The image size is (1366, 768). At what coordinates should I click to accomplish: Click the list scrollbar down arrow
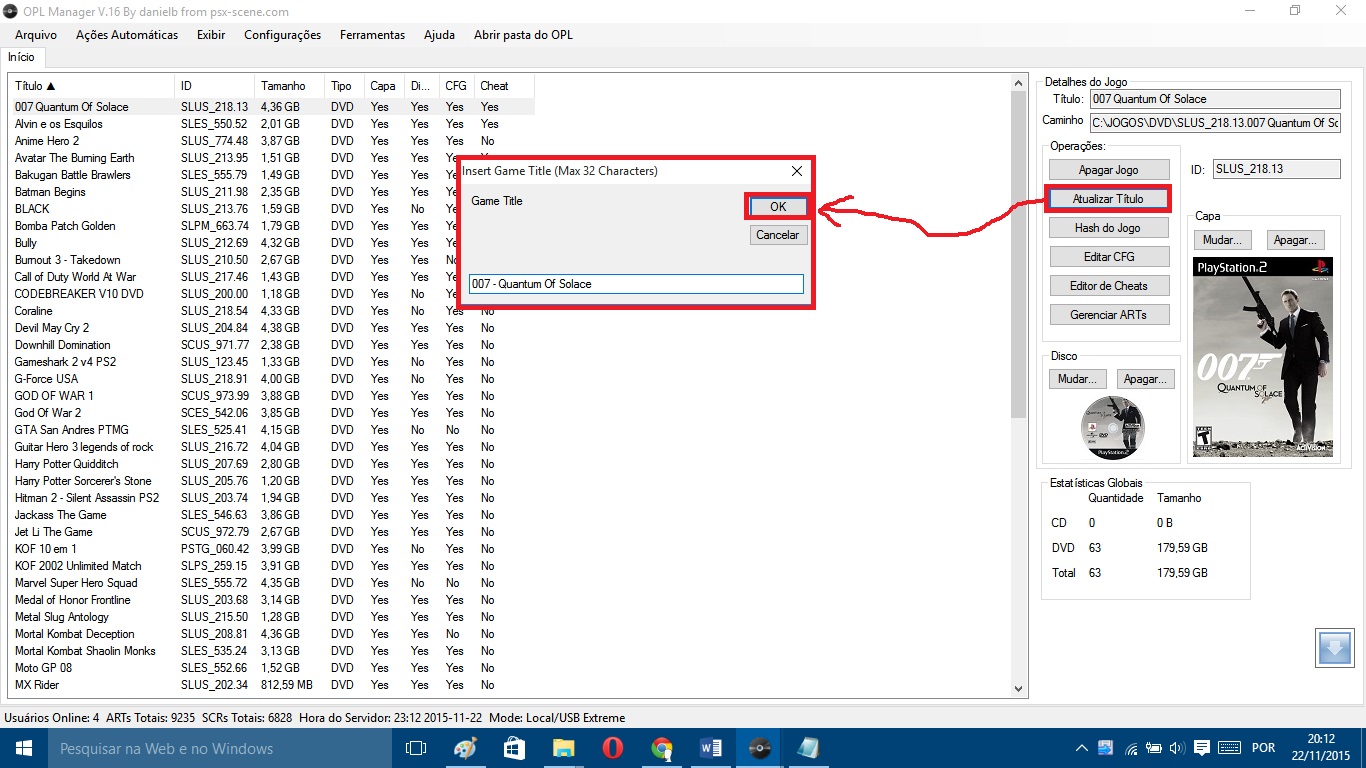pos(1019,688)
